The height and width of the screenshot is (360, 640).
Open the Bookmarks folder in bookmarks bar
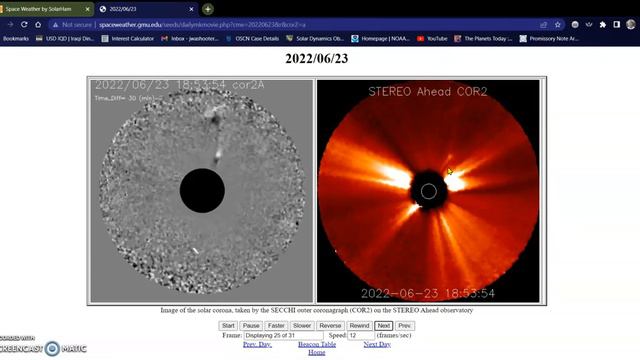[x=16, y=38]
